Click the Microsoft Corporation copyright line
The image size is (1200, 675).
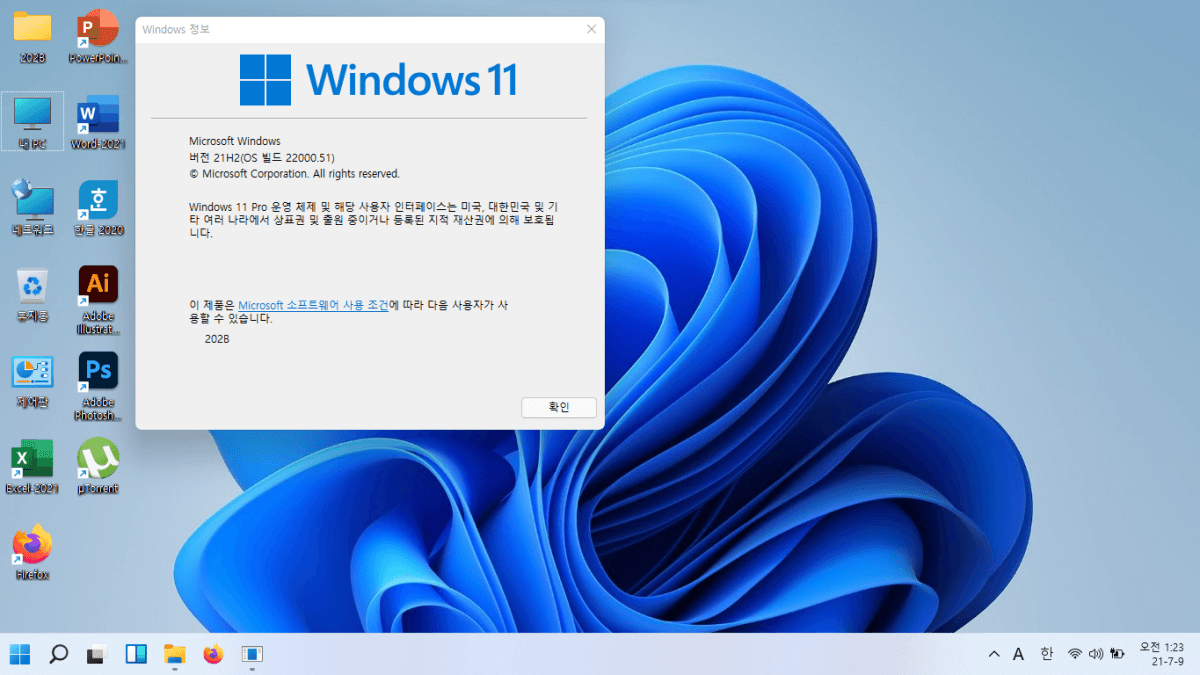[x=295, y=174]
